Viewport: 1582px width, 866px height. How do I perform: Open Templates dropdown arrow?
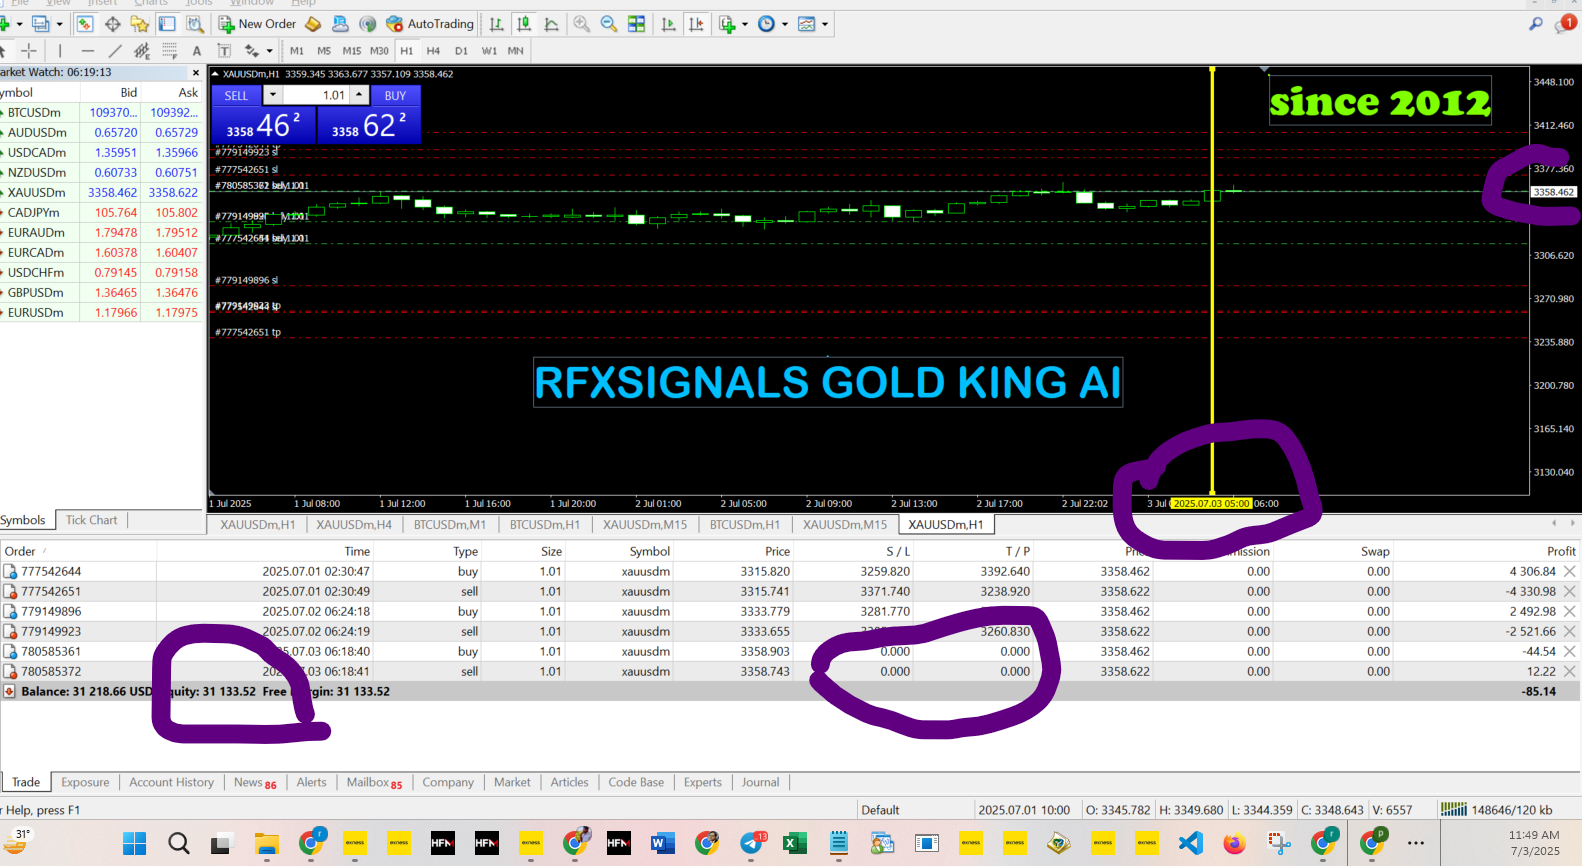(x=824, y=24)
